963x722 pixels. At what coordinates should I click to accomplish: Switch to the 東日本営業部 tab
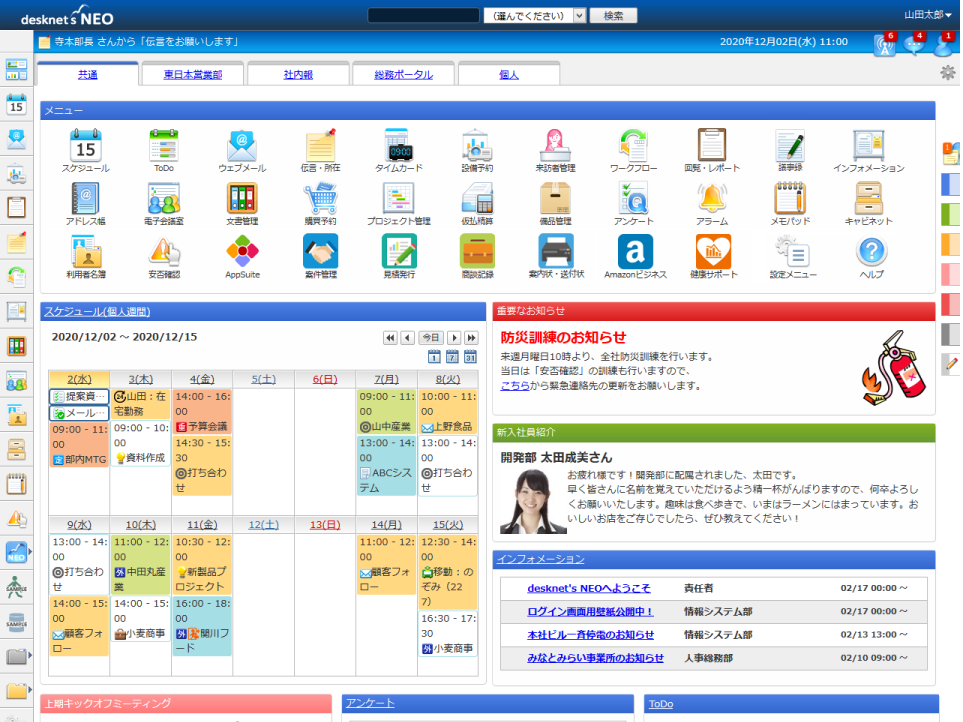pyautogui.click(x=193, y=75)
